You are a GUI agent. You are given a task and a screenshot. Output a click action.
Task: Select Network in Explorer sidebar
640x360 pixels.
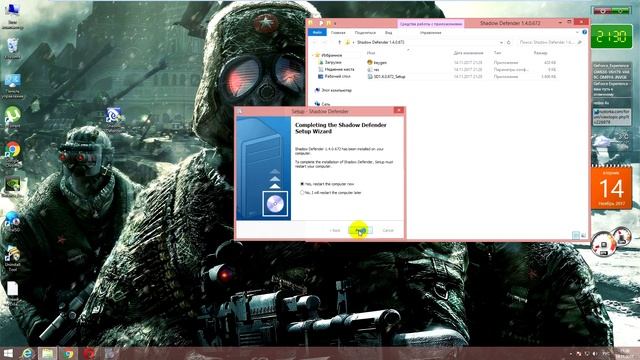[325, 104]
